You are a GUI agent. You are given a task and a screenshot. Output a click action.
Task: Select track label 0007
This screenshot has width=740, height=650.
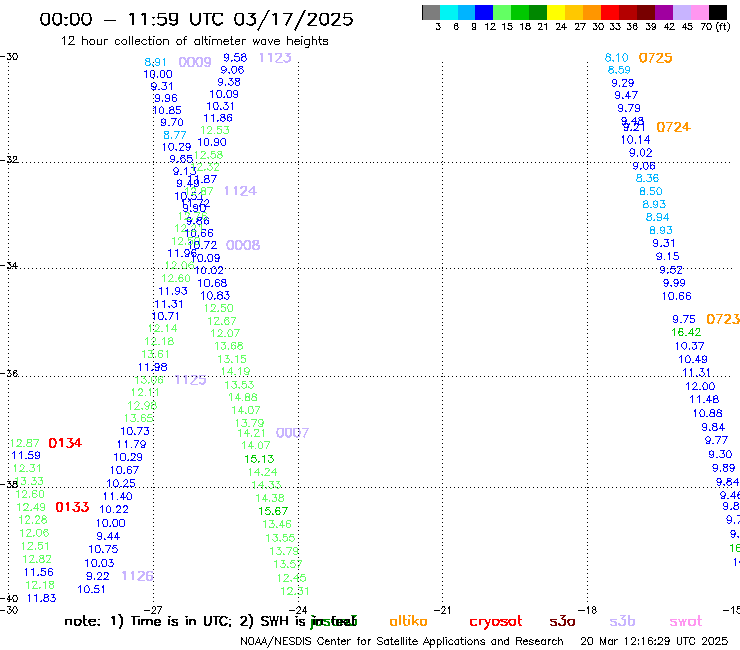[x=292, y=433]
